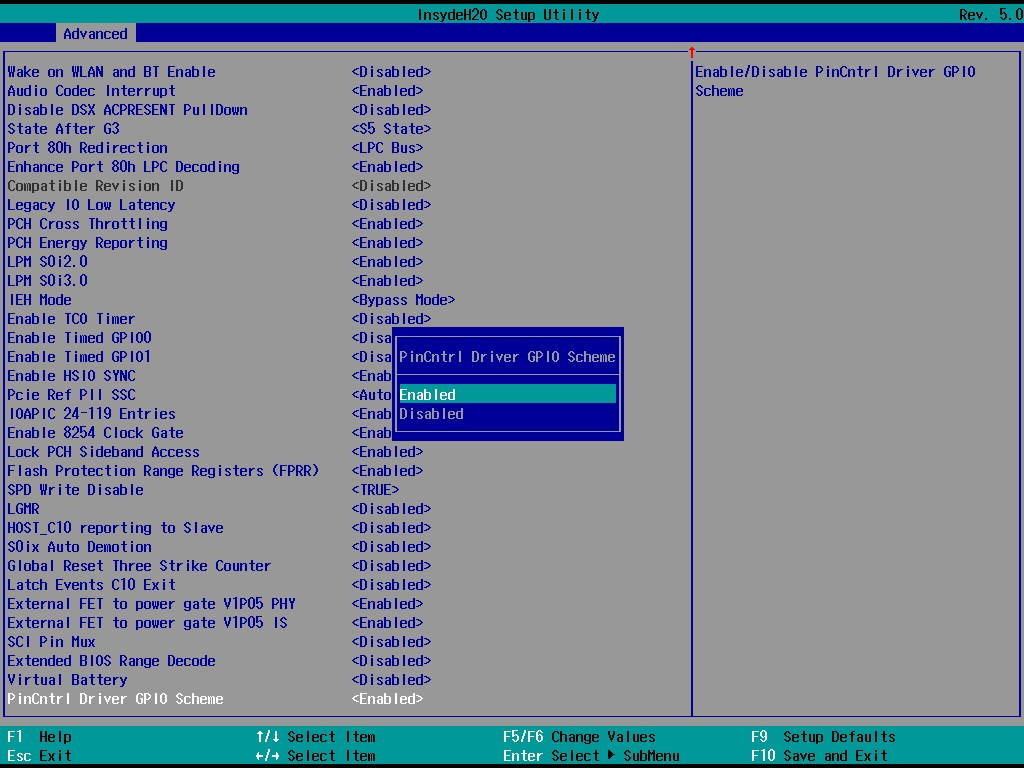
Task: Open the S5 State value option
Action: [x=391, y=129]
